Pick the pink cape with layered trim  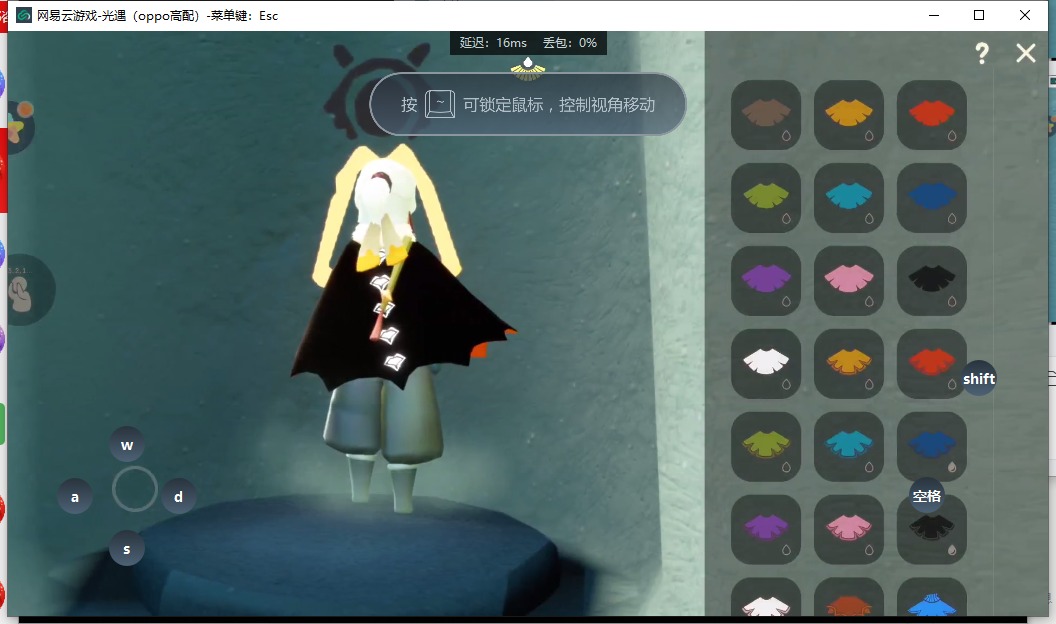849,529
